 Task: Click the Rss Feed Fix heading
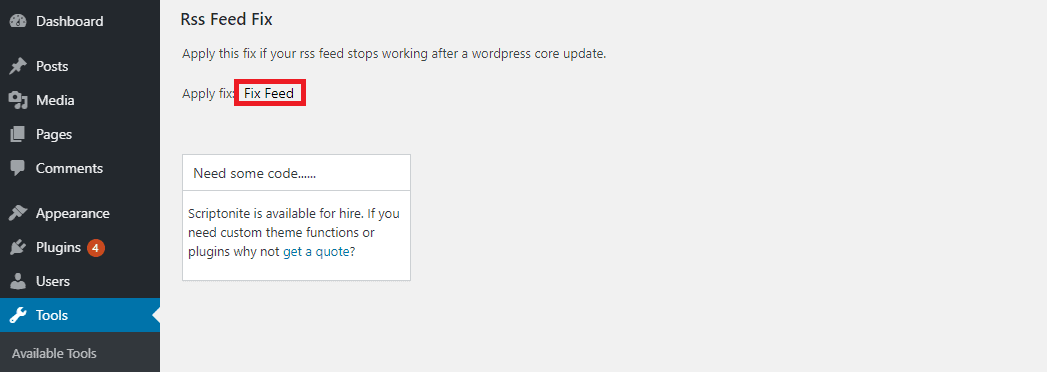tap(226, 19)
